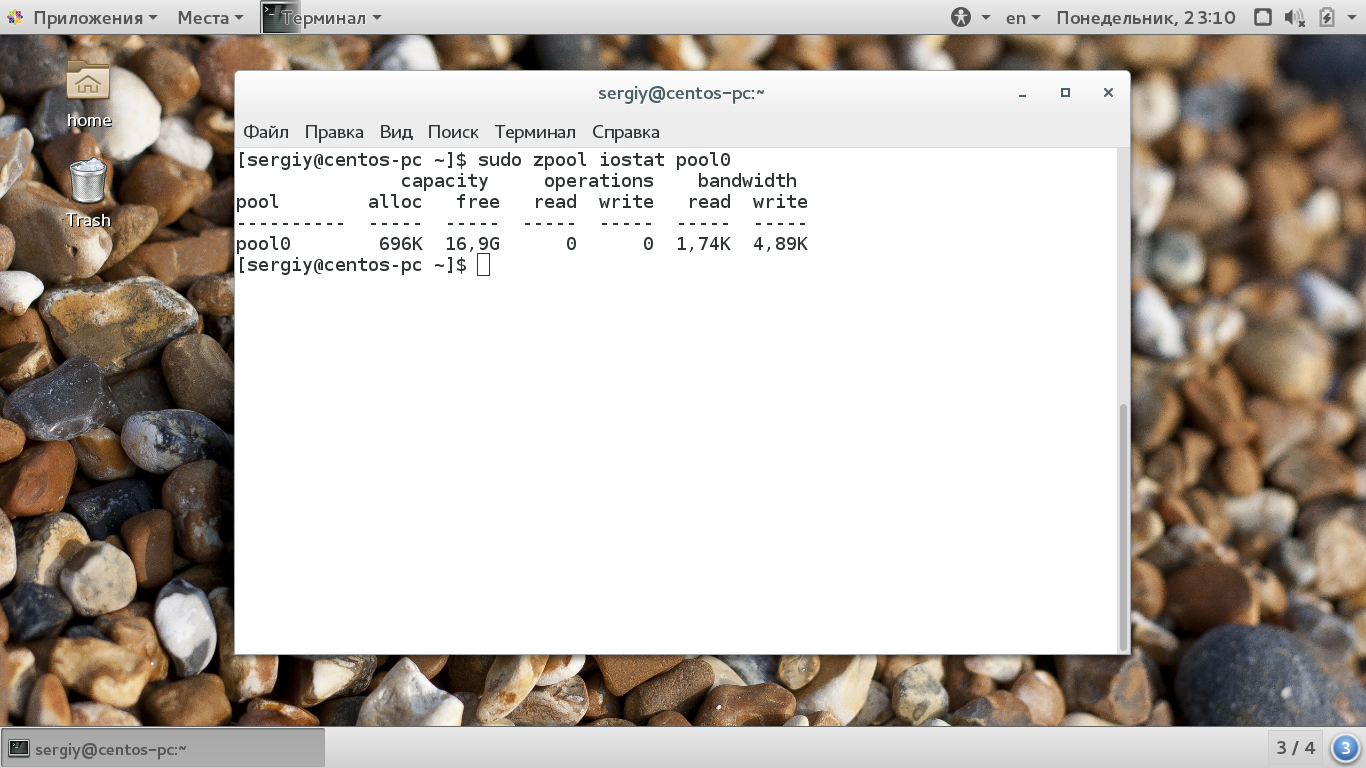The width and height of the screenshot is (1366, 768).
Task: Click the capacity column header
Action: click(x=444, y=181)
